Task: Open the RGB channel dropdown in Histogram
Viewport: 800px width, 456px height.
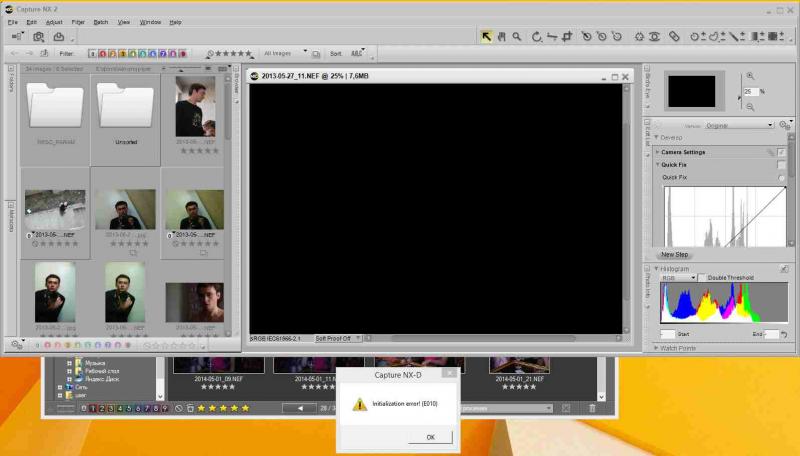Action: pos(678,277)
